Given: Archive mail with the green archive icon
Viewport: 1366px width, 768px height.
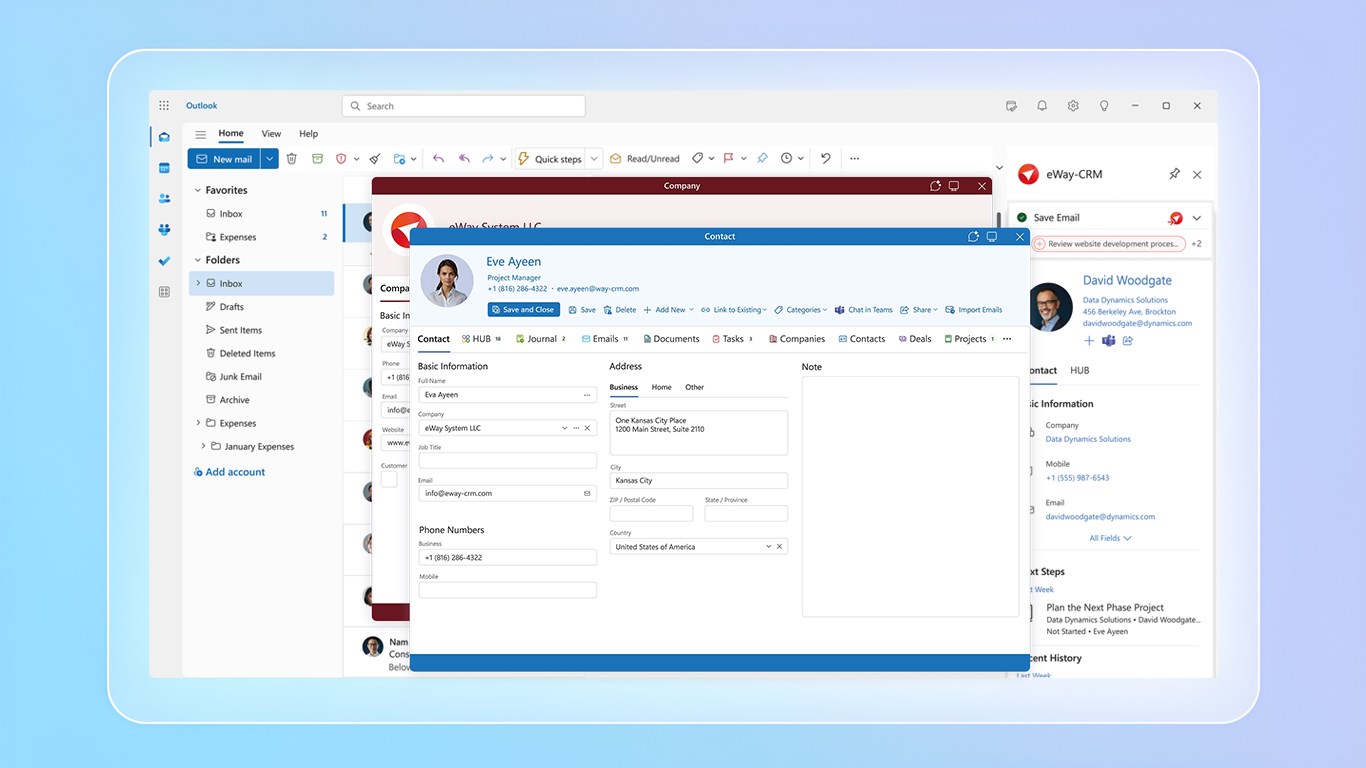Looking at the screenshot, I should tap(317, 158).
